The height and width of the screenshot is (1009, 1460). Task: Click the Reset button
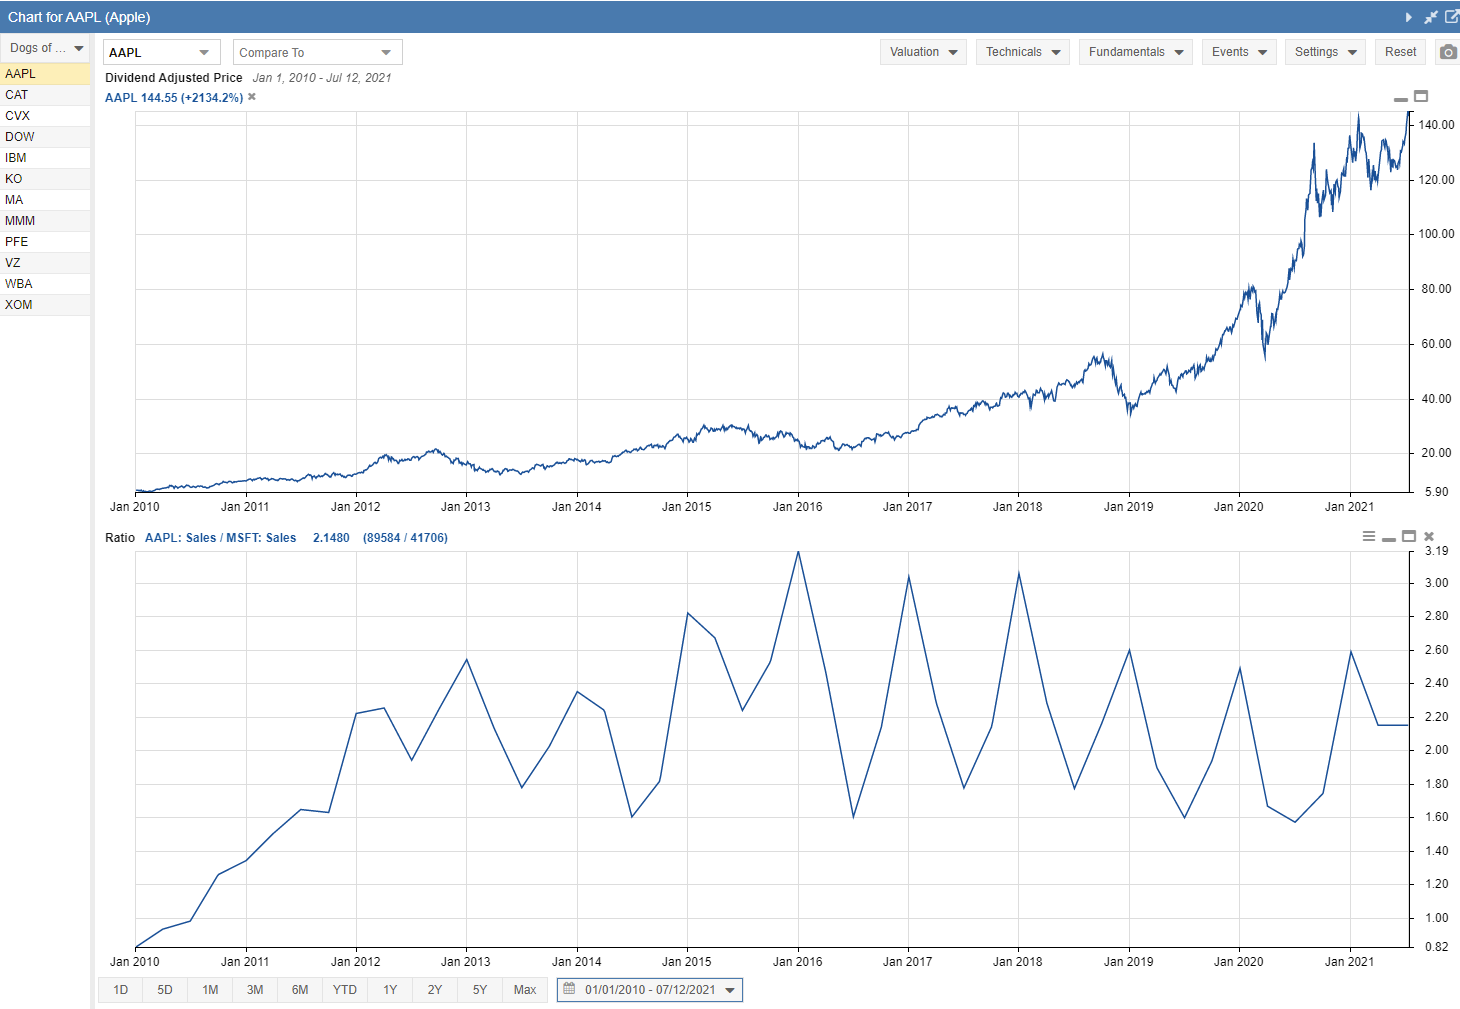(1400, 52)
